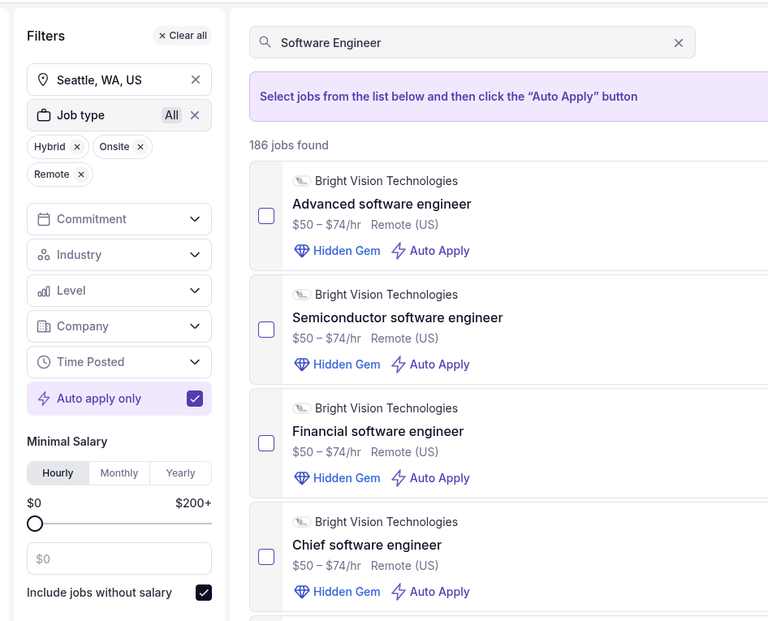
Task: Click the Seattle, WA, US location field
Action: click(119, 79)
